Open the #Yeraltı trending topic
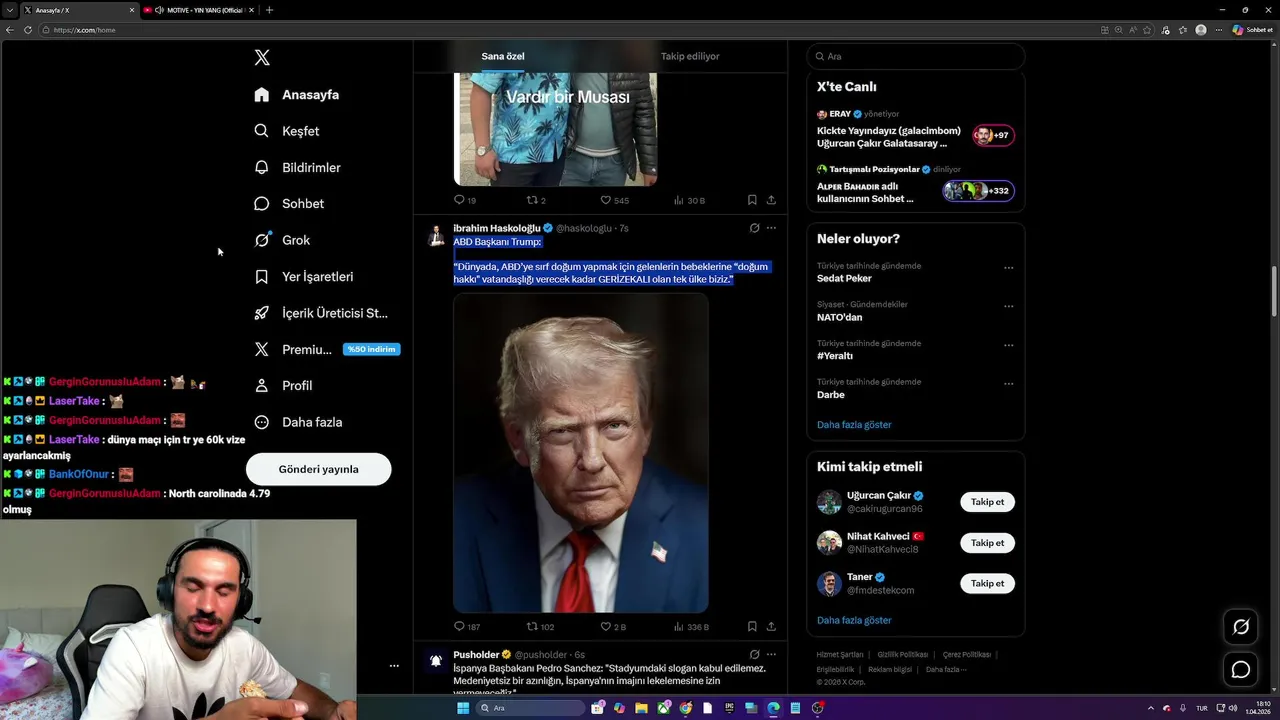This screenshot has width=1280, height=720. [835, 356]
